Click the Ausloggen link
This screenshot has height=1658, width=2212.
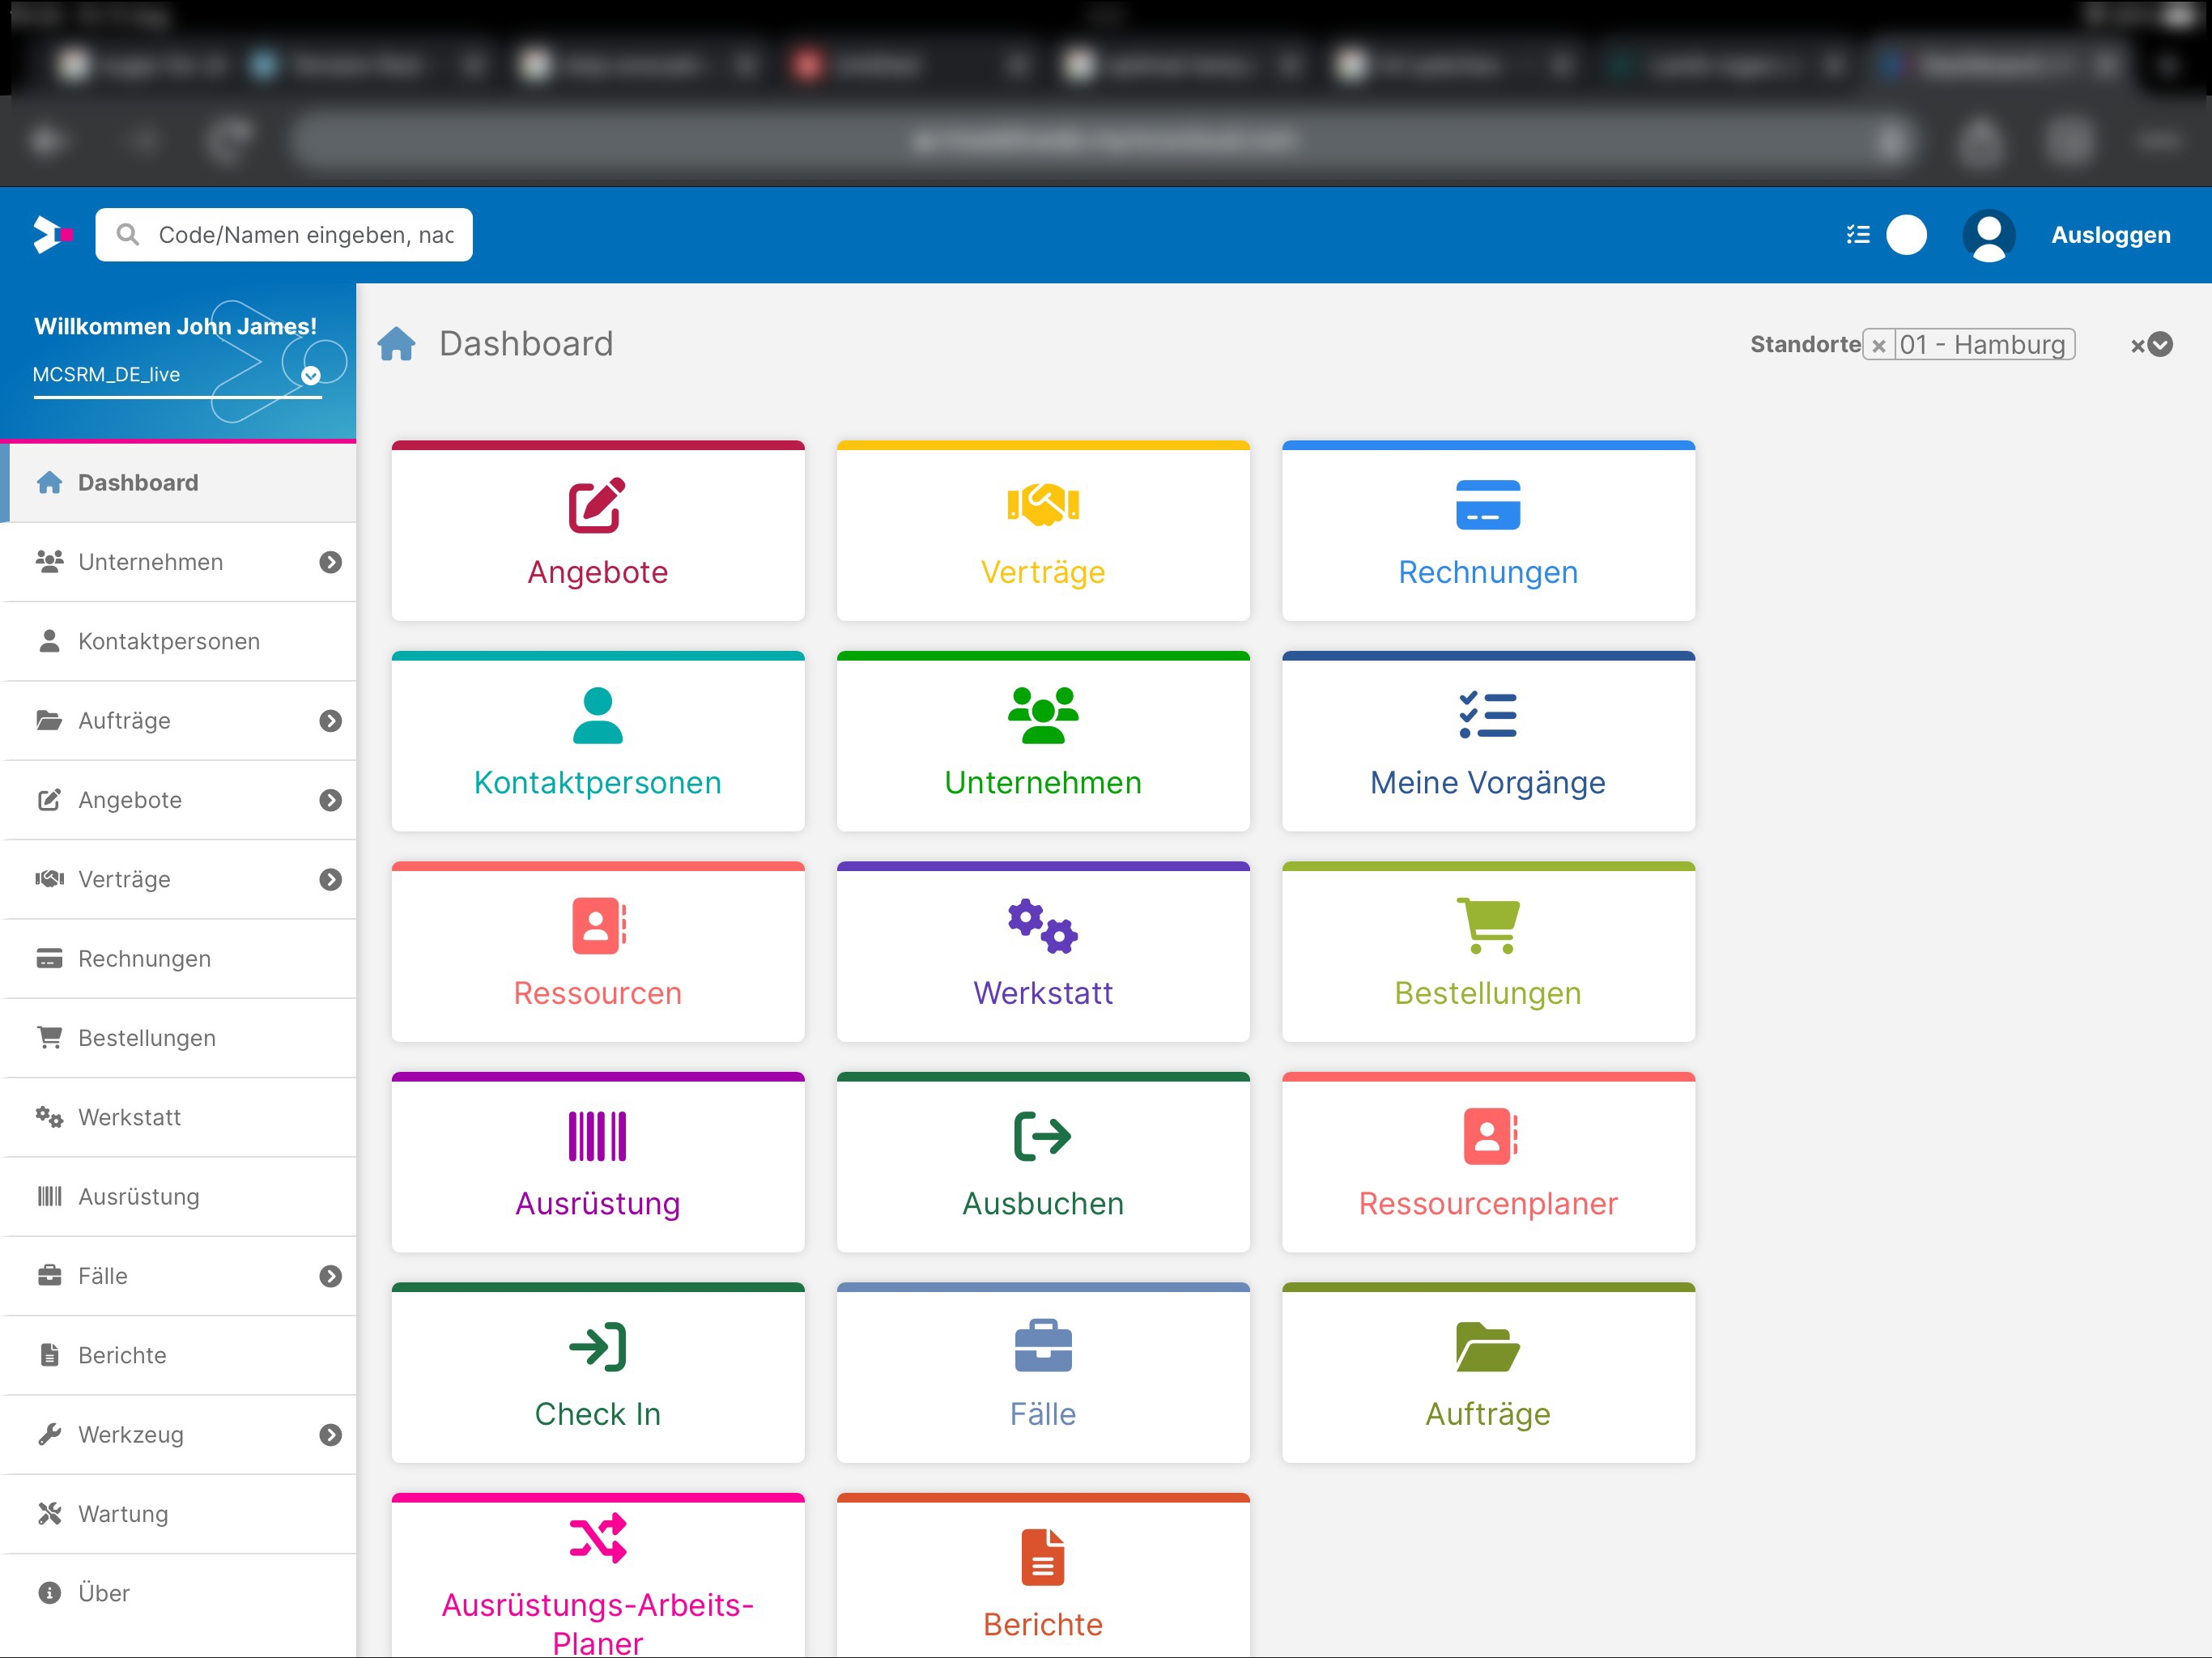click(2110, 235)
